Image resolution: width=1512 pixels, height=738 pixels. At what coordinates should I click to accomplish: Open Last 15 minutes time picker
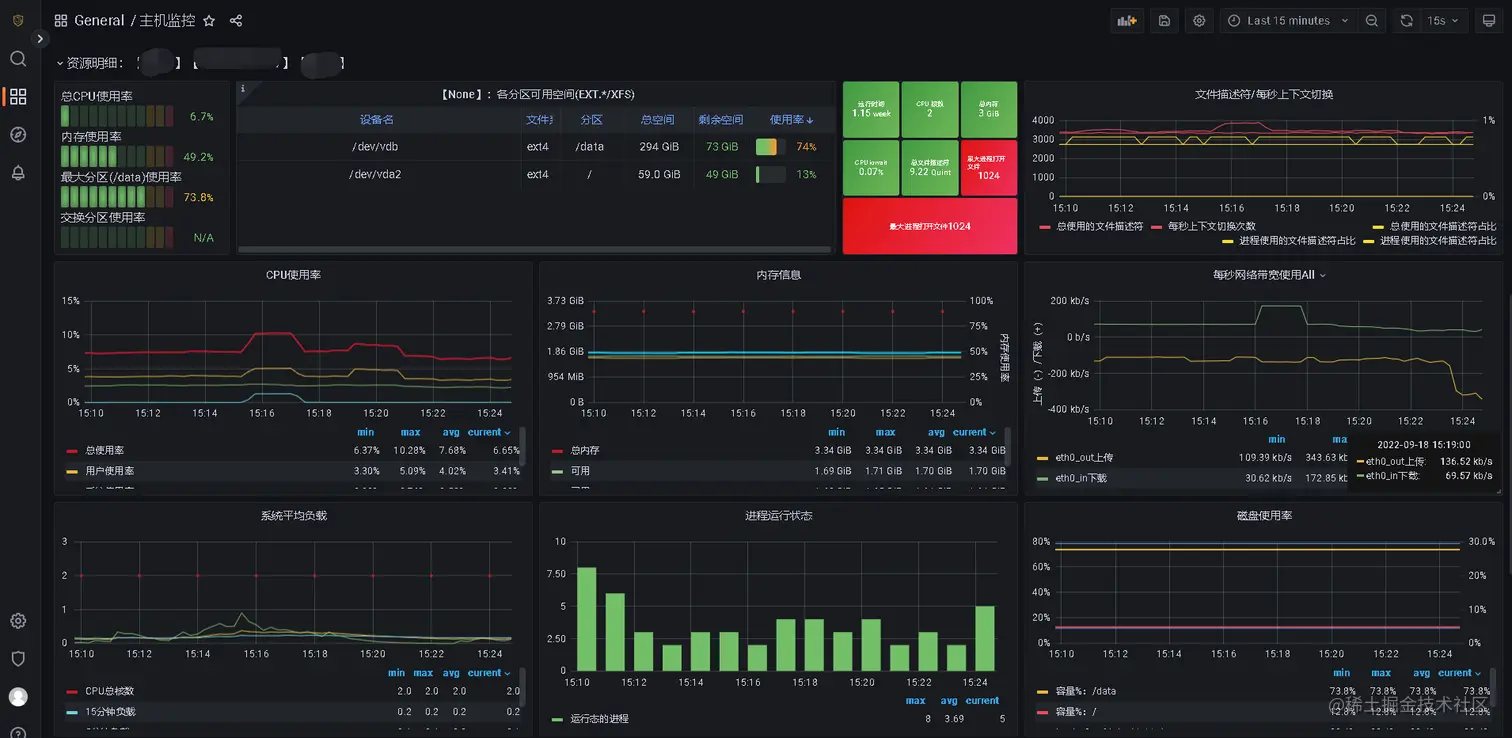[x=1289, y=20]
